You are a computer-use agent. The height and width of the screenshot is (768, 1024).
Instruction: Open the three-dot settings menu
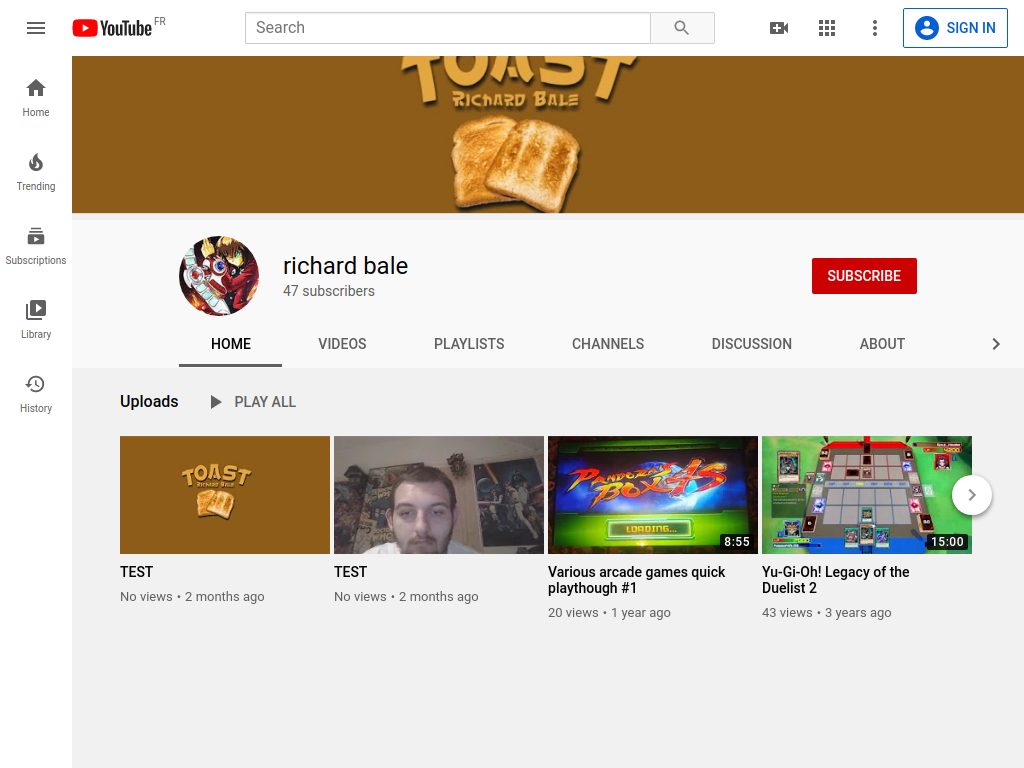(x=875, y=28)
